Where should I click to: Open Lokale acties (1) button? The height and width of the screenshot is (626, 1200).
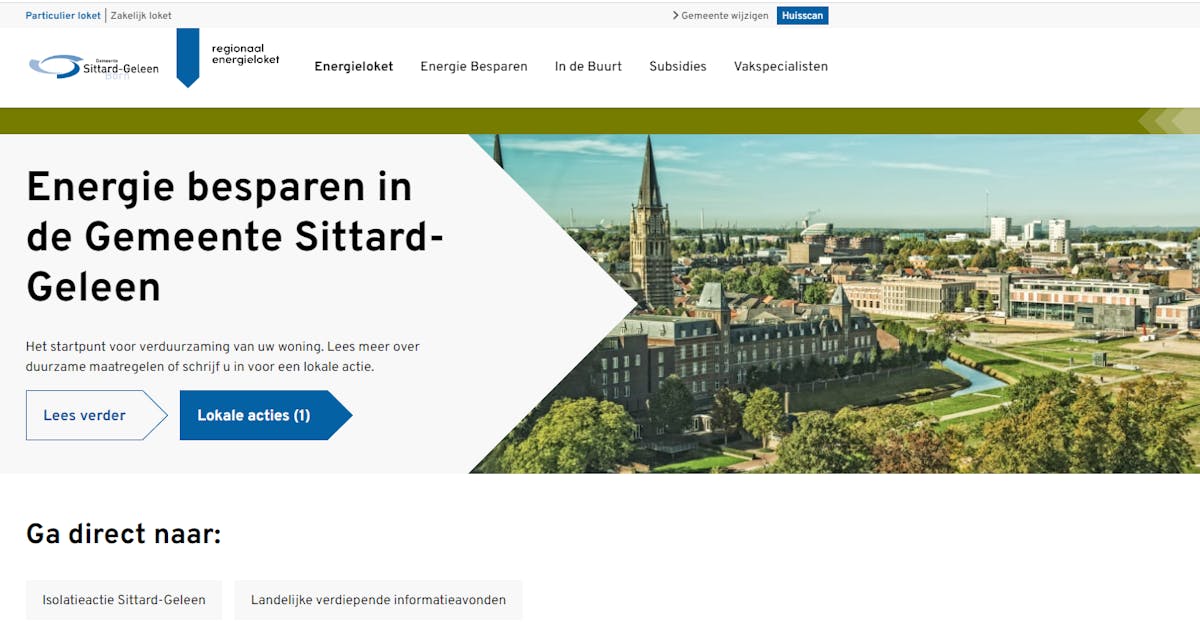[257, 415]
